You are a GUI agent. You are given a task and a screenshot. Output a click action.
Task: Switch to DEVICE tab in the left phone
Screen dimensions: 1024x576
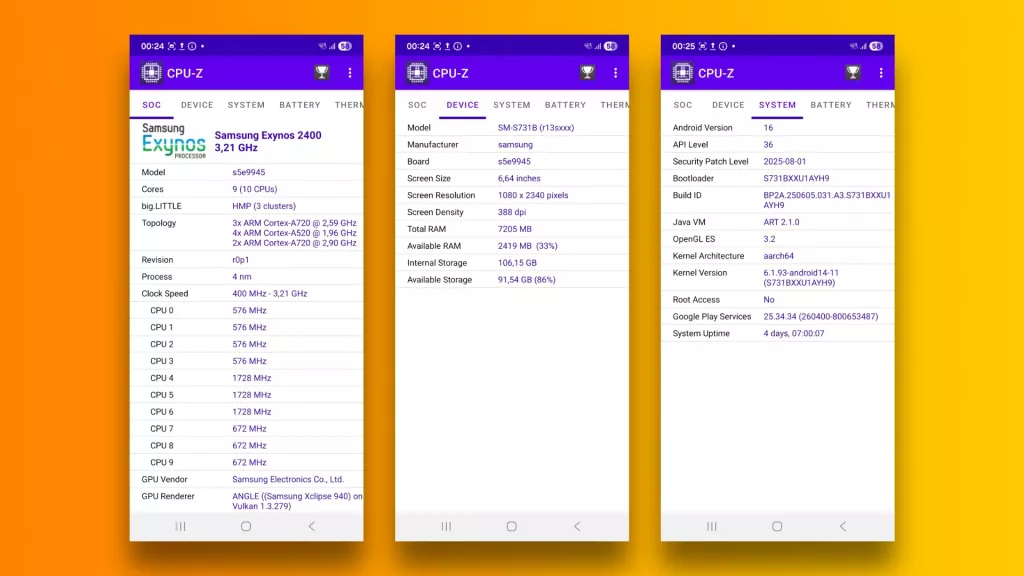click(x=197, y=105)
